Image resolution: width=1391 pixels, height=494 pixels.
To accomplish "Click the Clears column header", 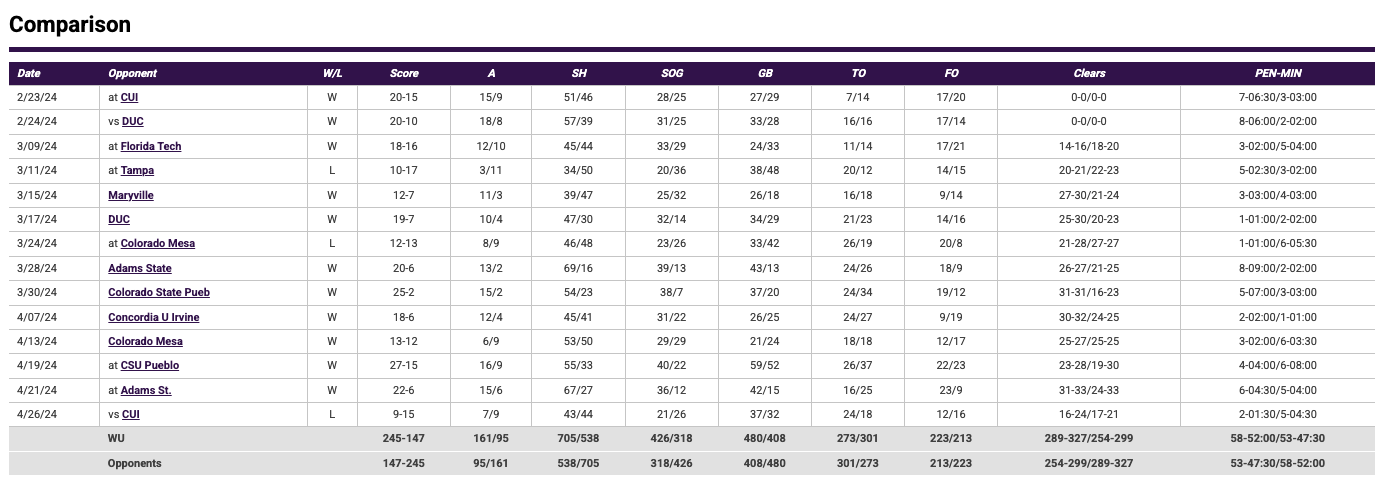I will pos(1089,73).
